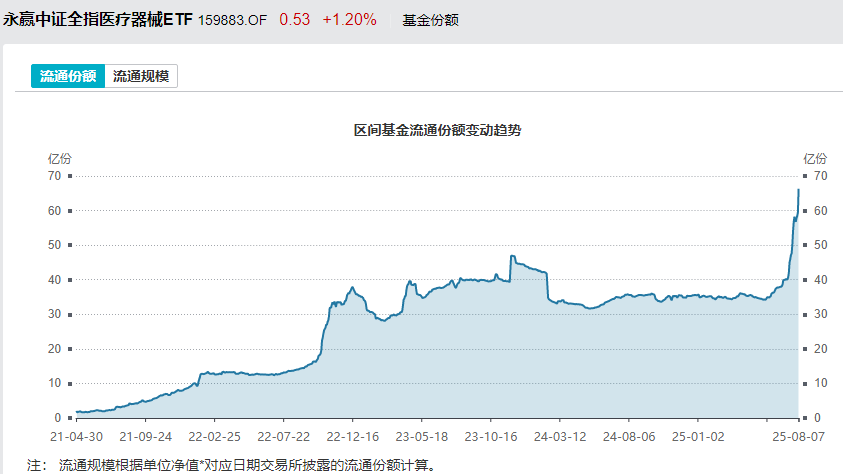Click the x-axis date 25-08-07
The height and width of the screenshot is (474, 843).
(x=798, y=437)
